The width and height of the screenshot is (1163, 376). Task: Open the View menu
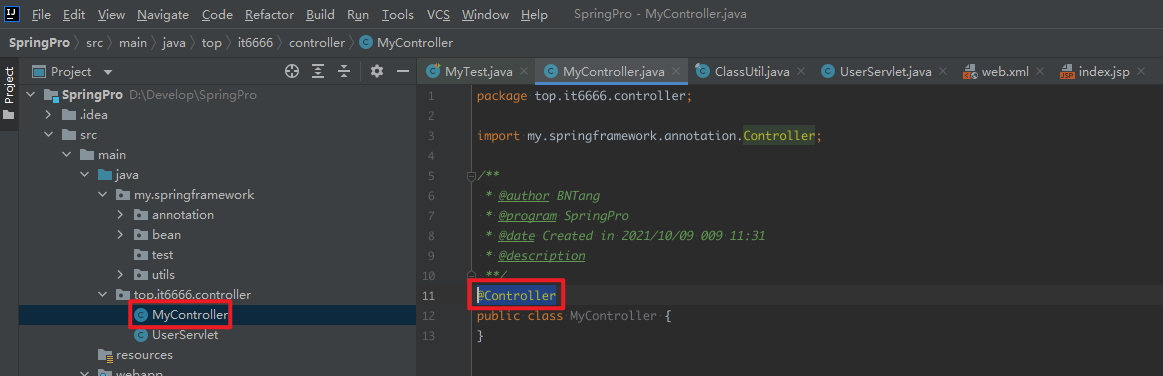point(111,15)
